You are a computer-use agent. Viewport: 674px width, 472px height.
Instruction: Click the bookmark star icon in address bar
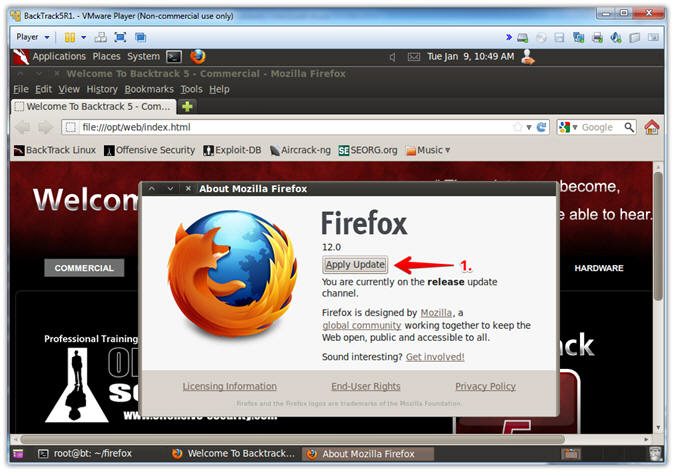coord(518,127)
